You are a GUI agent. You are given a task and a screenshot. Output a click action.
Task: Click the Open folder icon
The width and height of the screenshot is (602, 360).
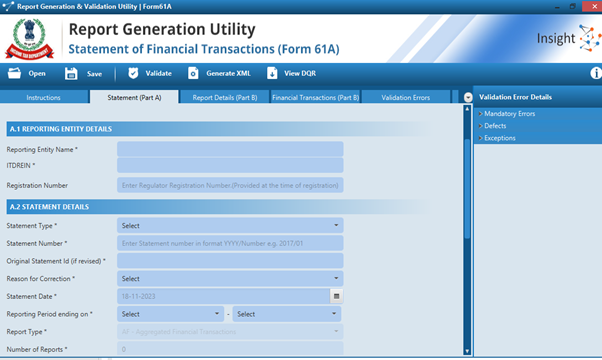tap(15, 73)
